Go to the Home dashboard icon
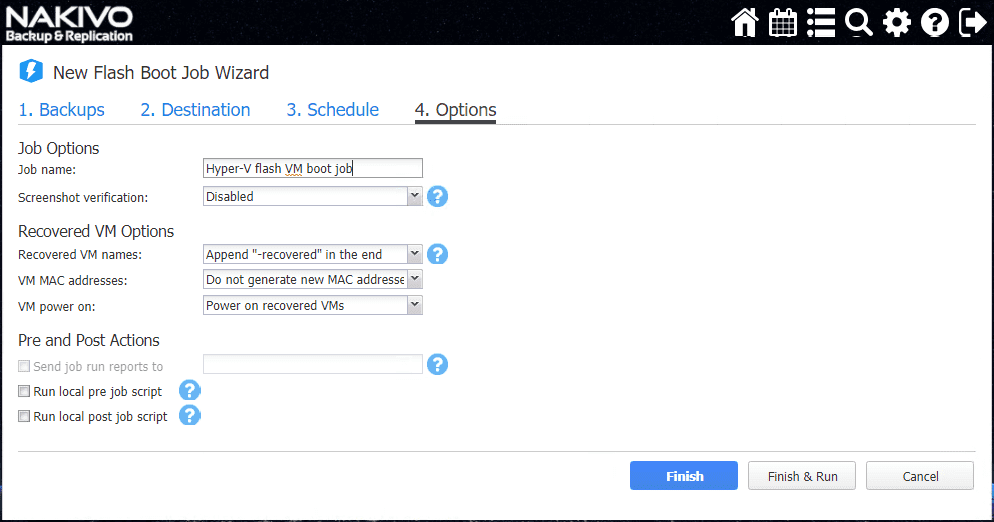Screen dimensions: 994x522 click(x=745, y=22)
